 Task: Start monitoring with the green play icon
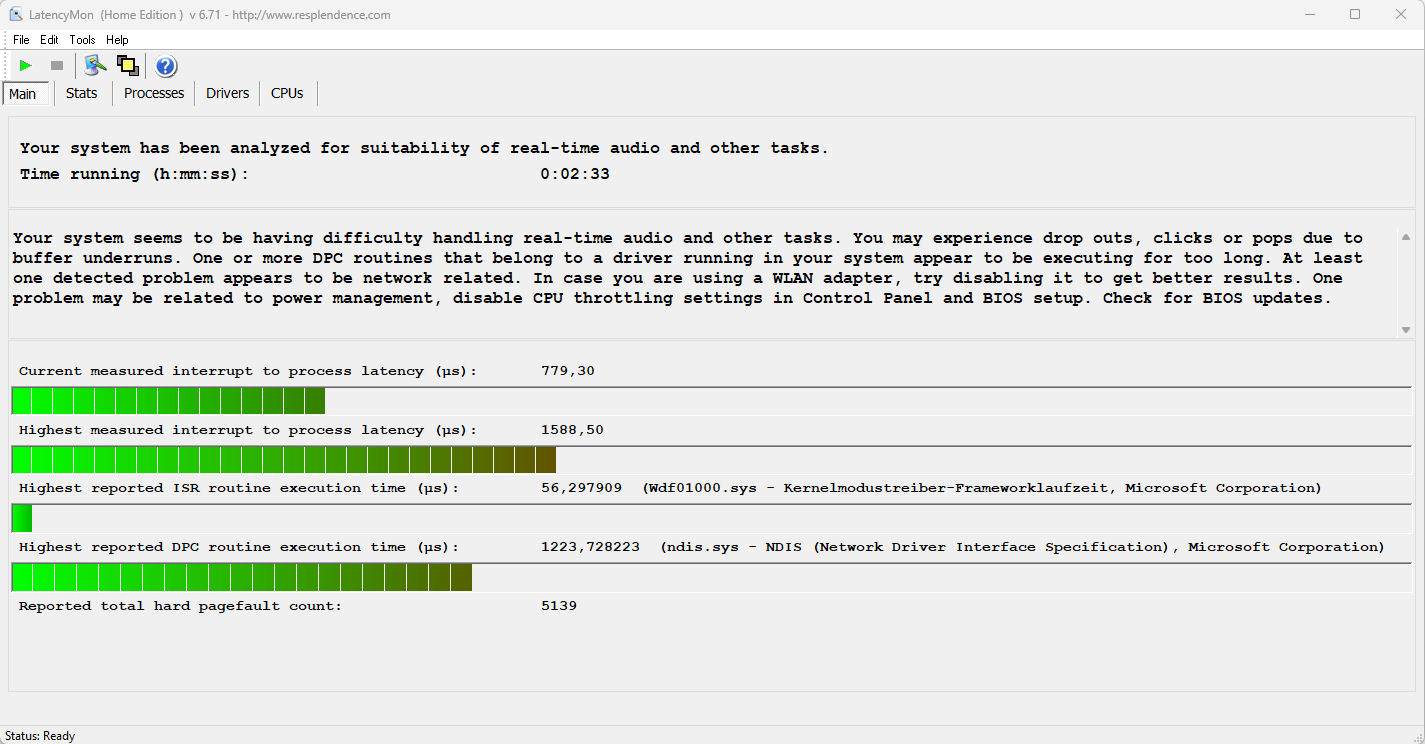pos(26,66)
